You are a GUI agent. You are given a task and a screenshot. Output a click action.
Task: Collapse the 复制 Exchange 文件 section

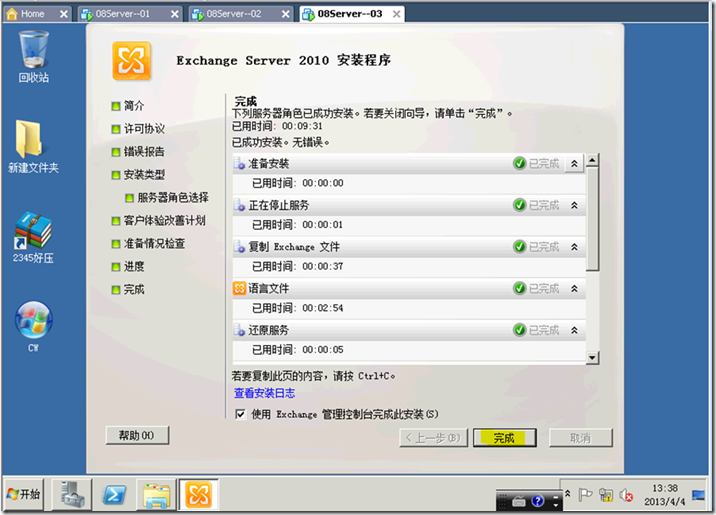point(574,247)
